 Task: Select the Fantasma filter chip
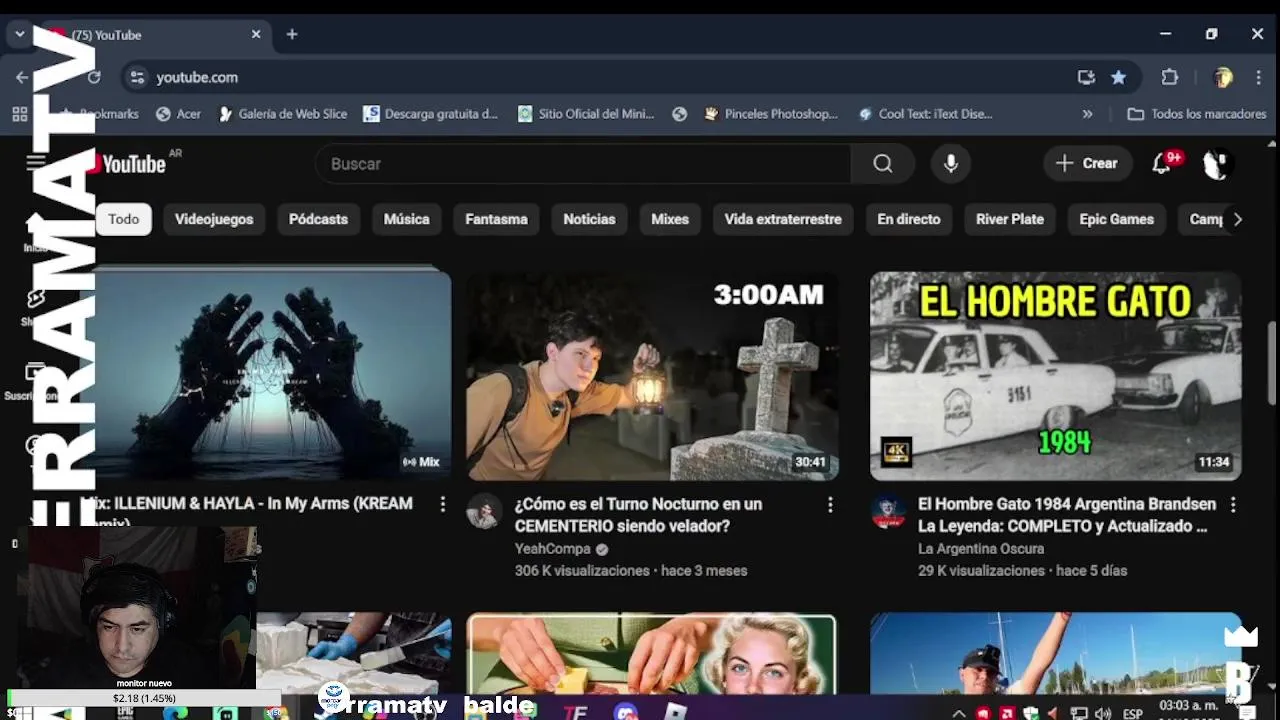(x=496, y=219)
